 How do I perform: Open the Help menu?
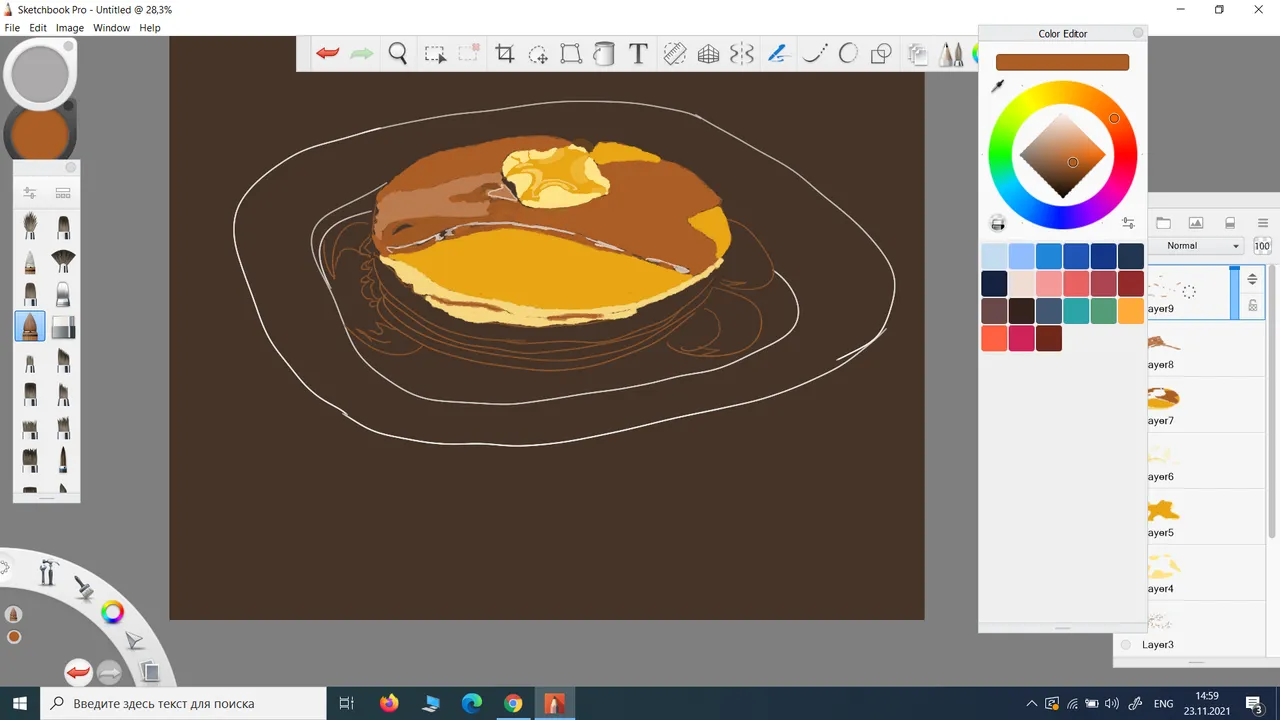150,28
